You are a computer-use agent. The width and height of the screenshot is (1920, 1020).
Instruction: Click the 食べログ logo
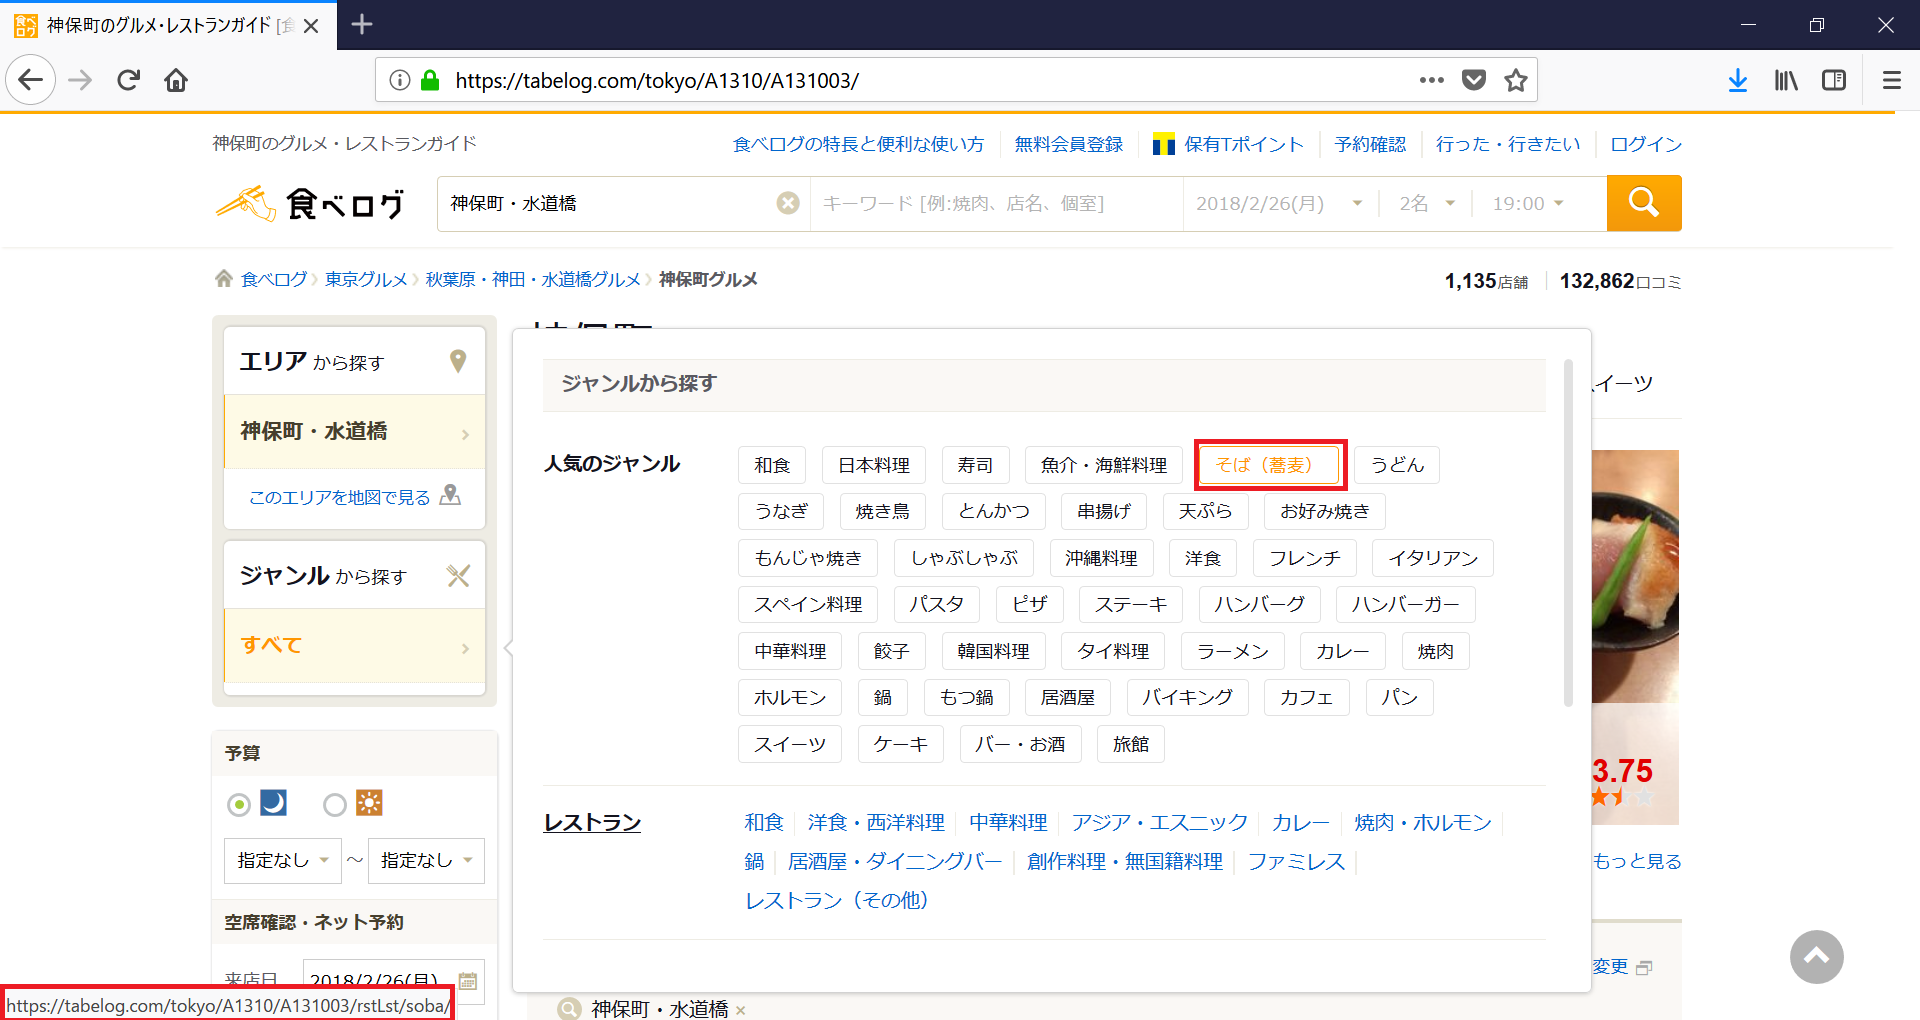310,203
